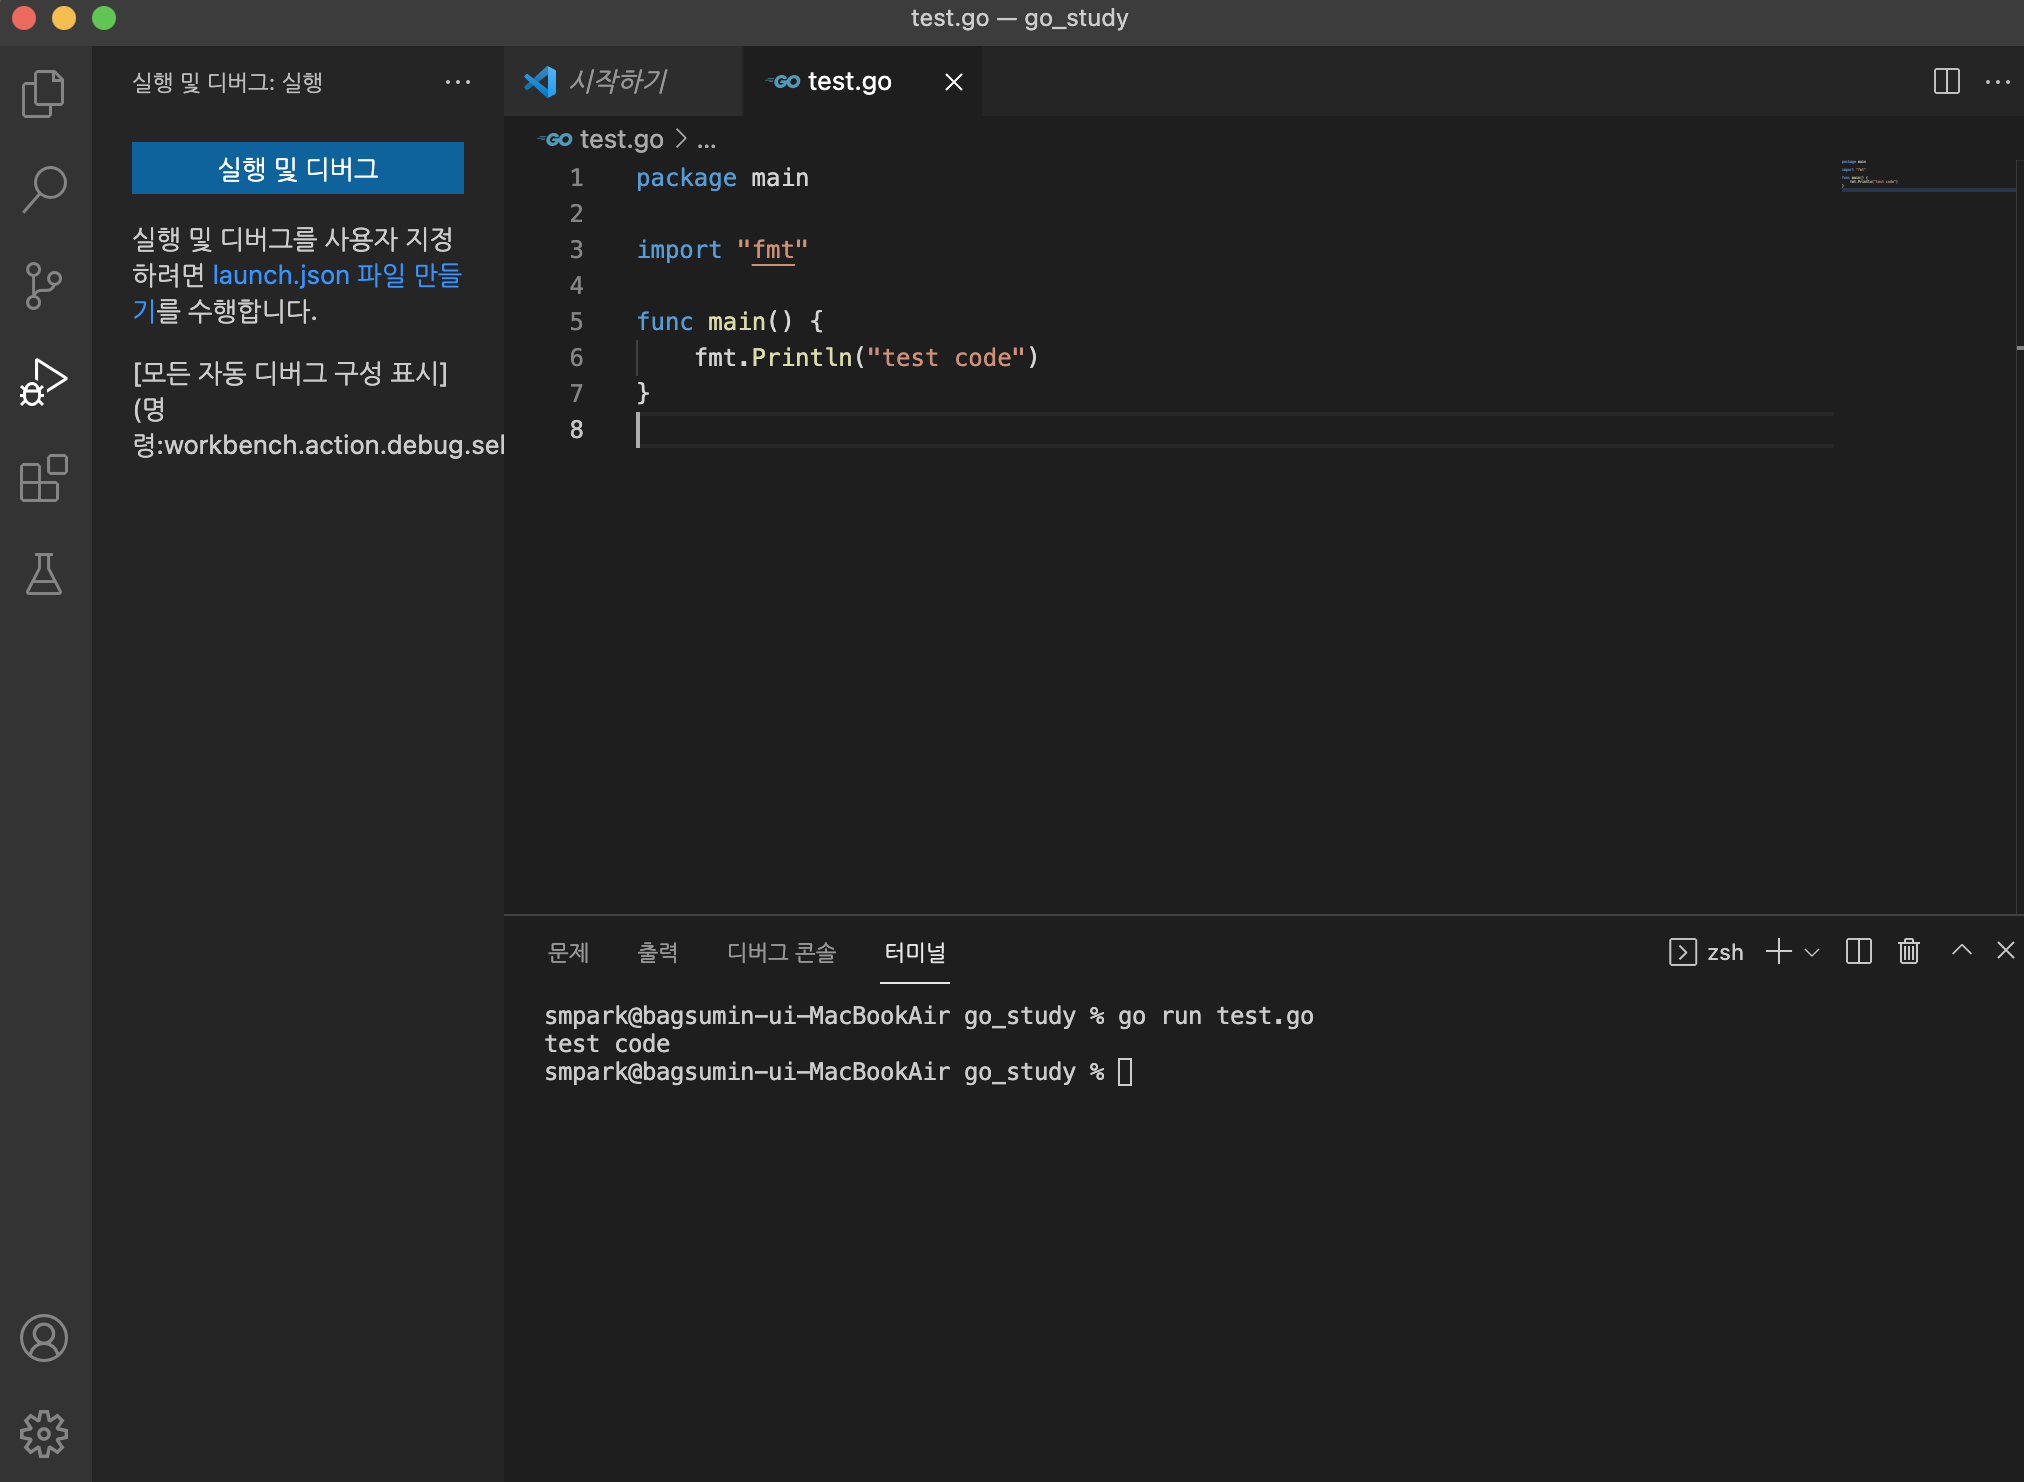Screen dimensions: 2024x1482
Task: Click the code minimap preview
Action: click(x=1870, y=175)
